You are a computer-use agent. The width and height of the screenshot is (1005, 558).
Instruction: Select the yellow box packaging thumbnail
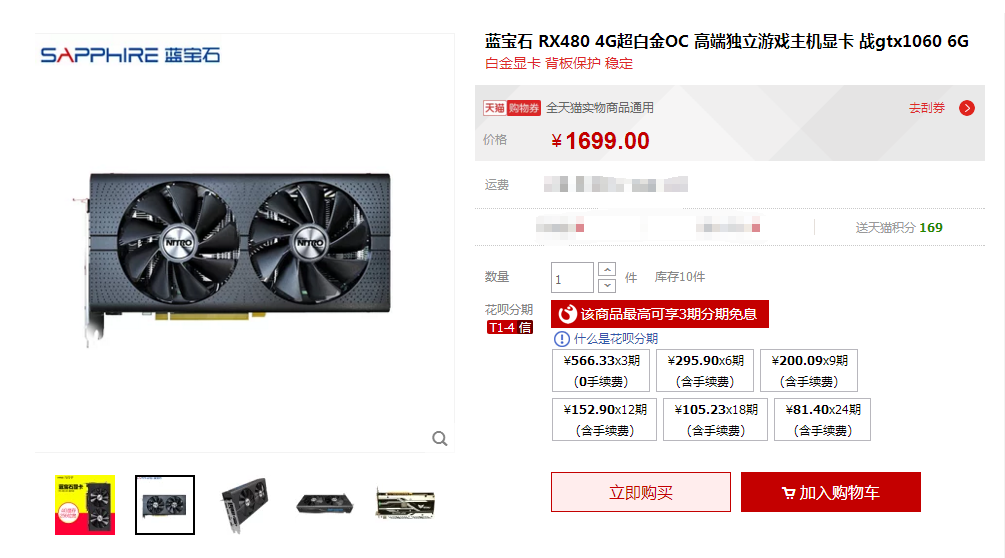(x=85, y=505)
